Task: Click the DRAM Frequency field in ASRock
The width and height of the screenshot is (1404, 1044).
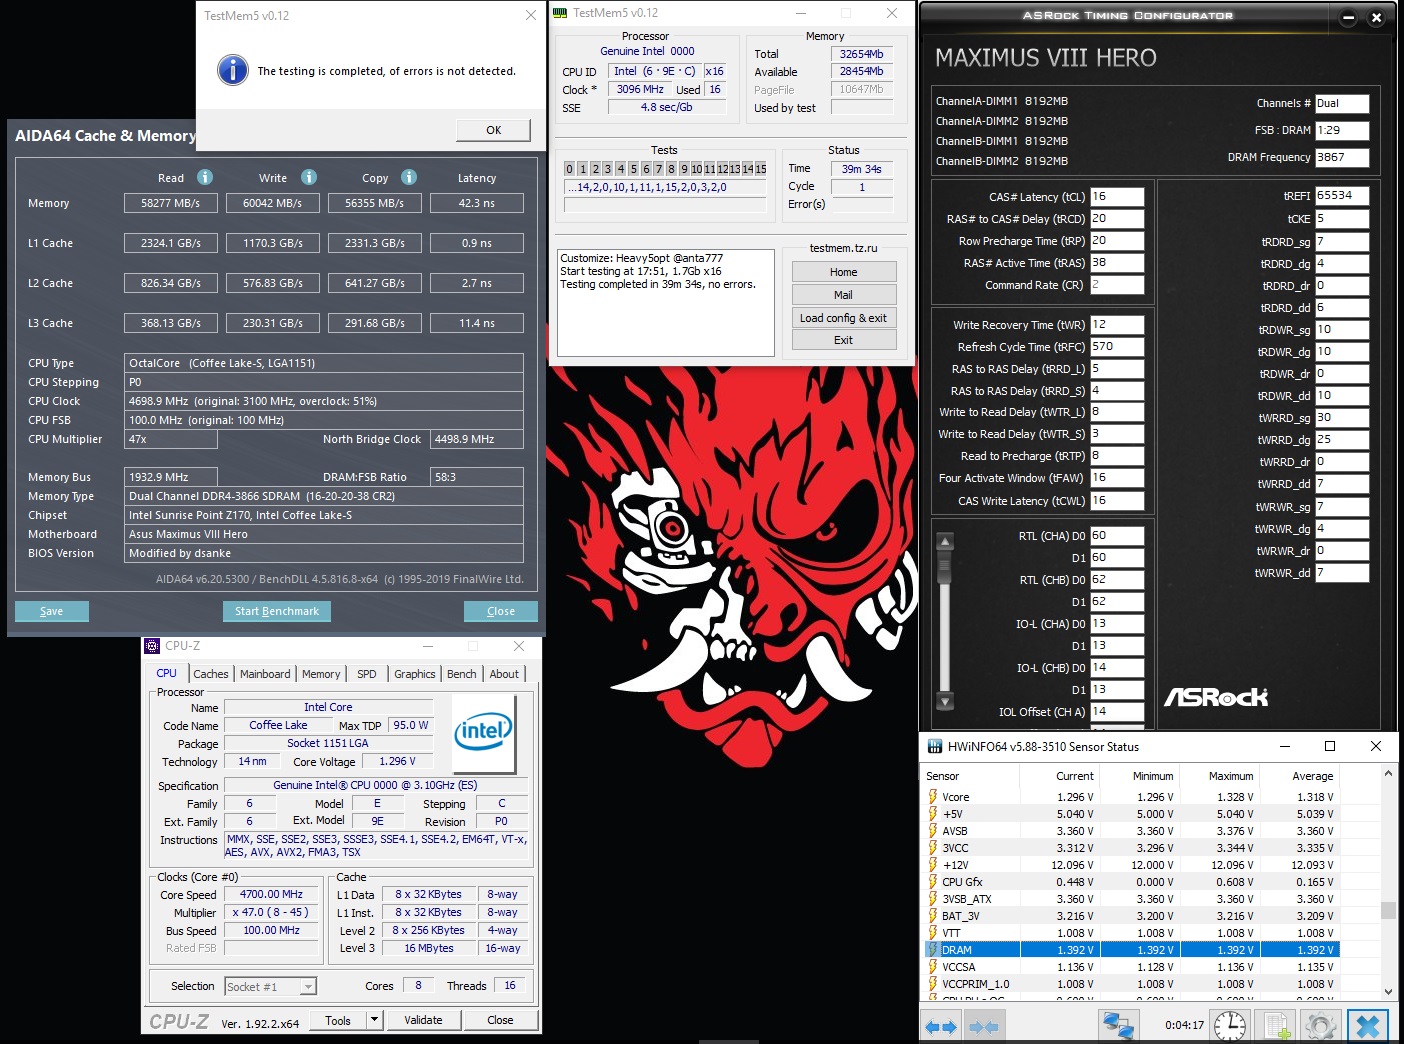Action: coord(1342,158)
